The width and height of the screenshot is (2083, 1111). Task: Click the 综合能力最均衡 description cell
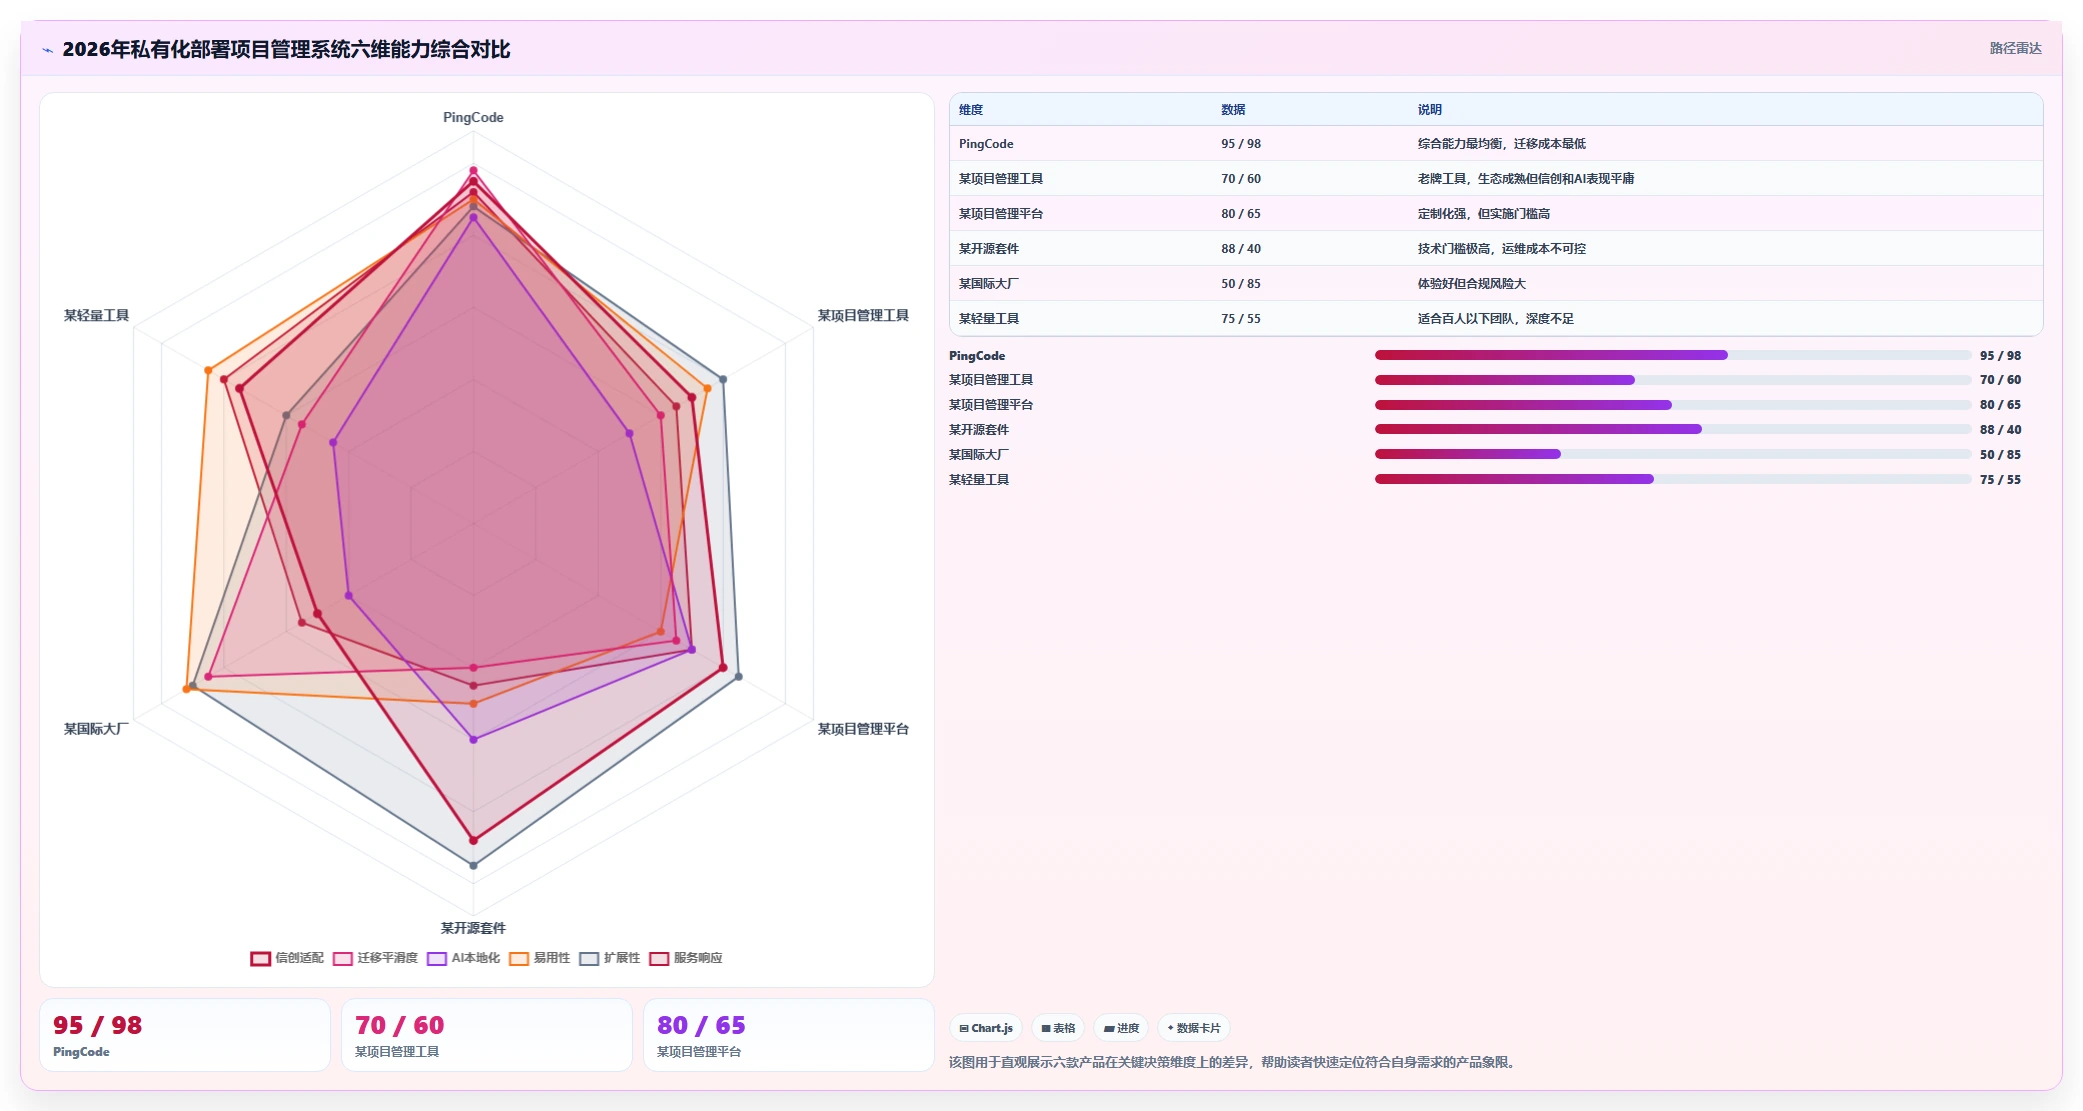click(x=1502, y=144)
